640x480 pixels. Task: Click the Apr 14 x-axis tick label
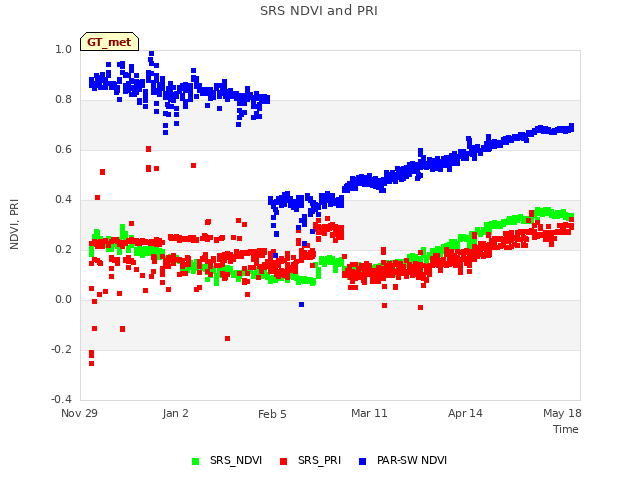coord(465,413)
